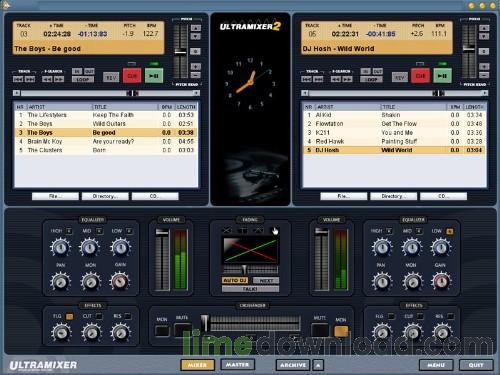Open the ARCHIVE view

point(293,365)
